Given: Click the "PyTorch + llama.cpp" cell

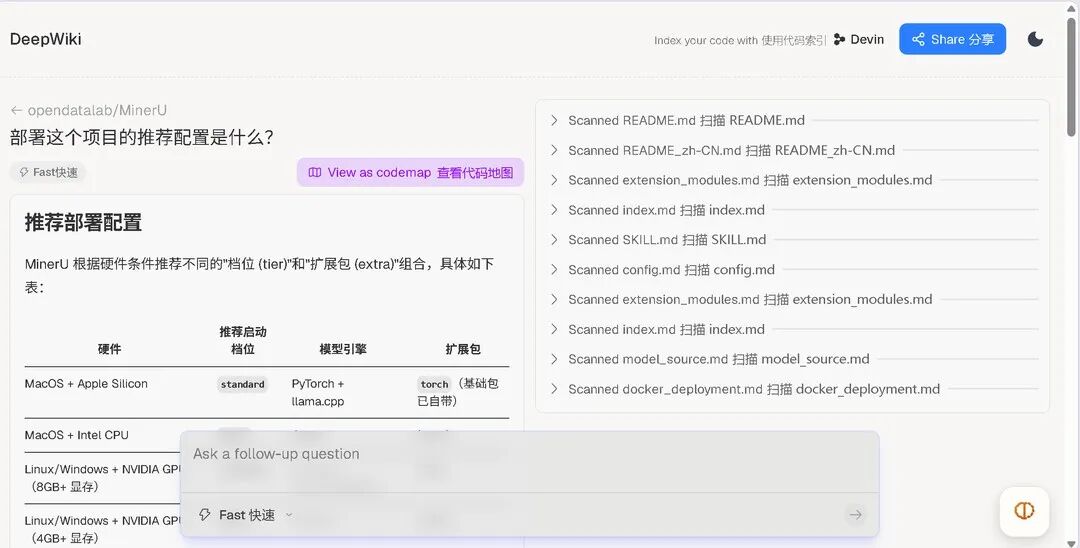Looking at the screenshot, I should tap(318, 392).
